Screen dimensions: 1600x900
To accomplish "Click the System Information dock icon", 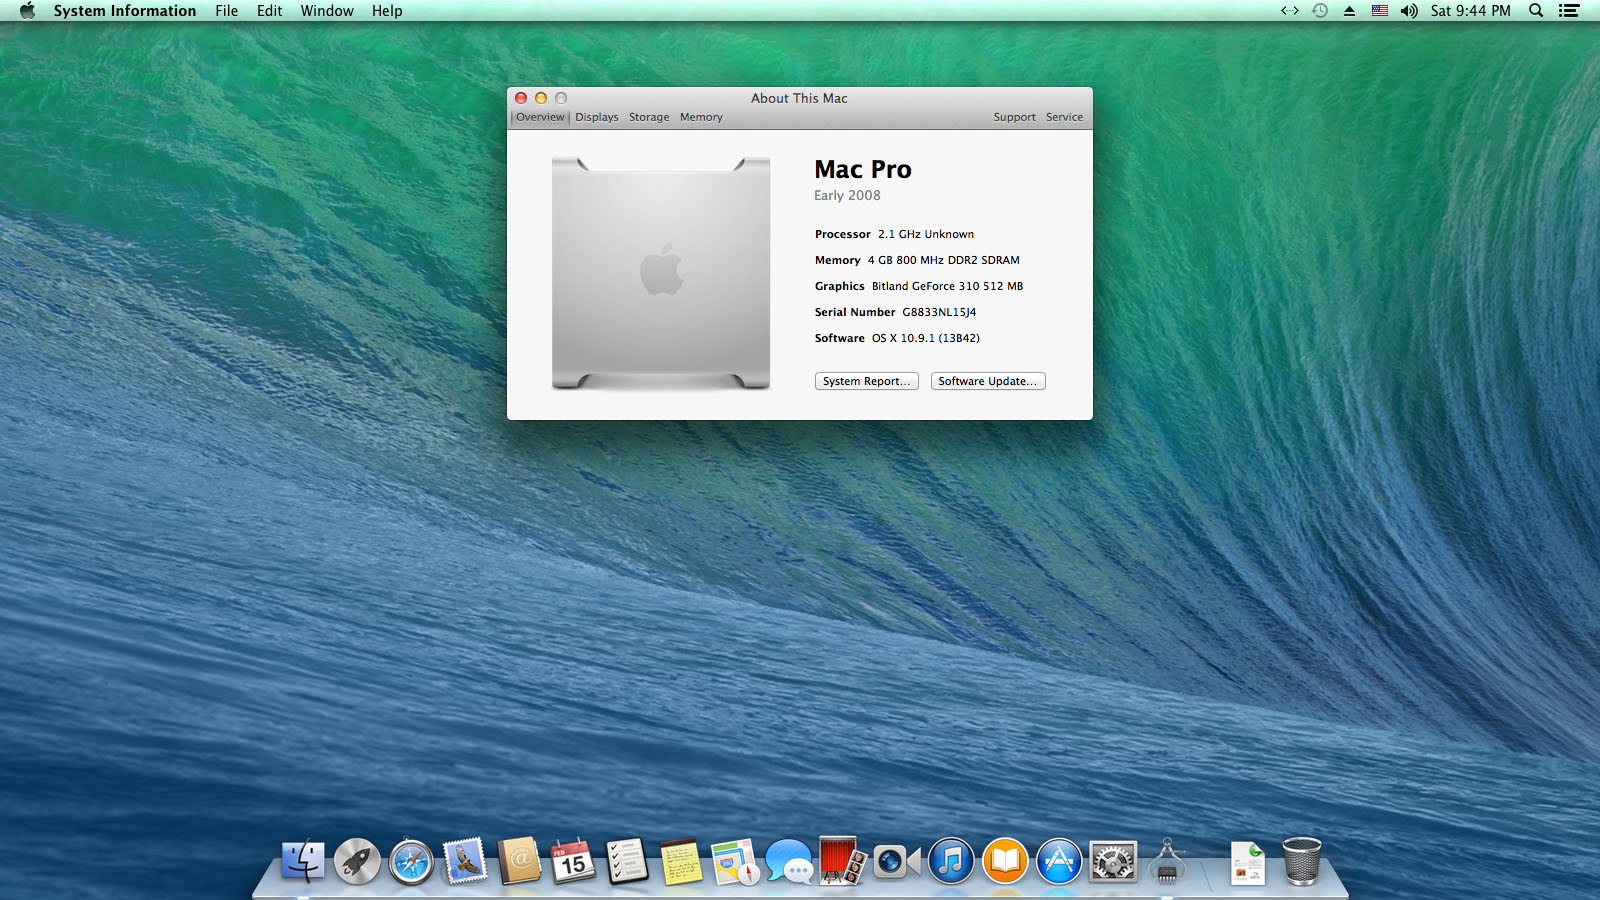I will (x=1167, y=861).
